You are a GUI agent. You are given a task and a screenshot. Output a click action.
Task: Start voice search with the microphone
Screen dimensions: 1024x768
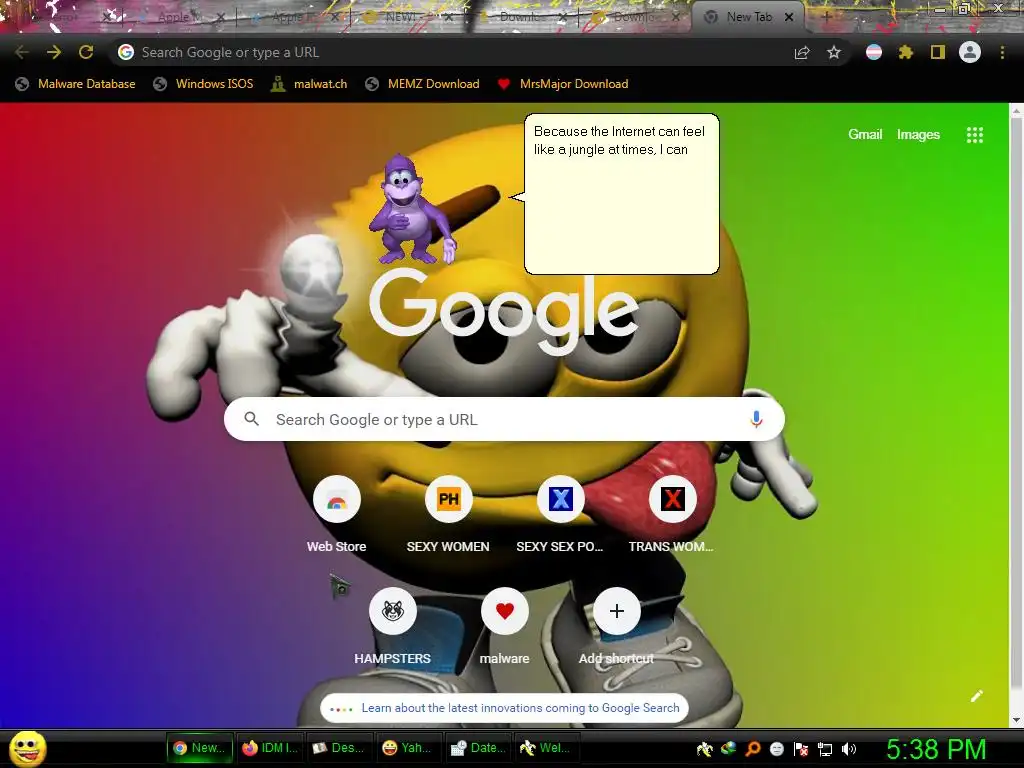click(756, 419)
